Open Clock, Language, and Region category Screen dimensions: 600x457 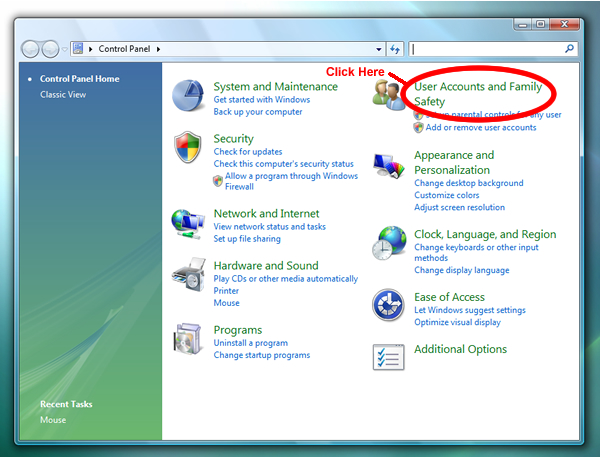tap(485, 234)
